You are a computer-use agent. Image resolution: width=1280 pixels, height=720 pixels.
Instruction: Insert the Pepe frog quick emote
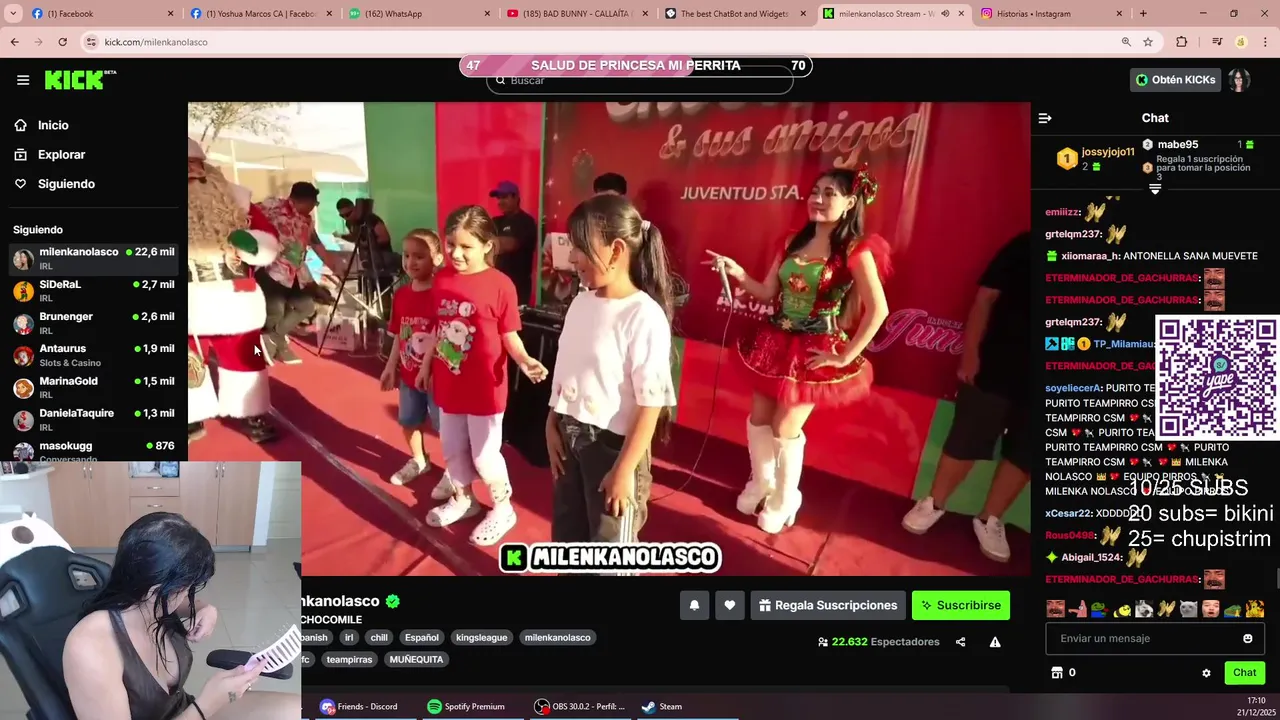[x=1099, y=608]
